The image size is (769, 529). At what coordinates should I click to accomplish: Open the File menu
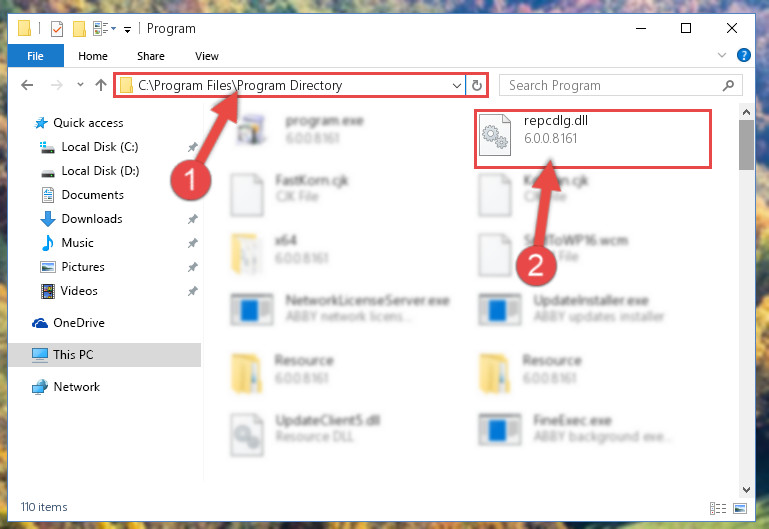pos(35,56)
